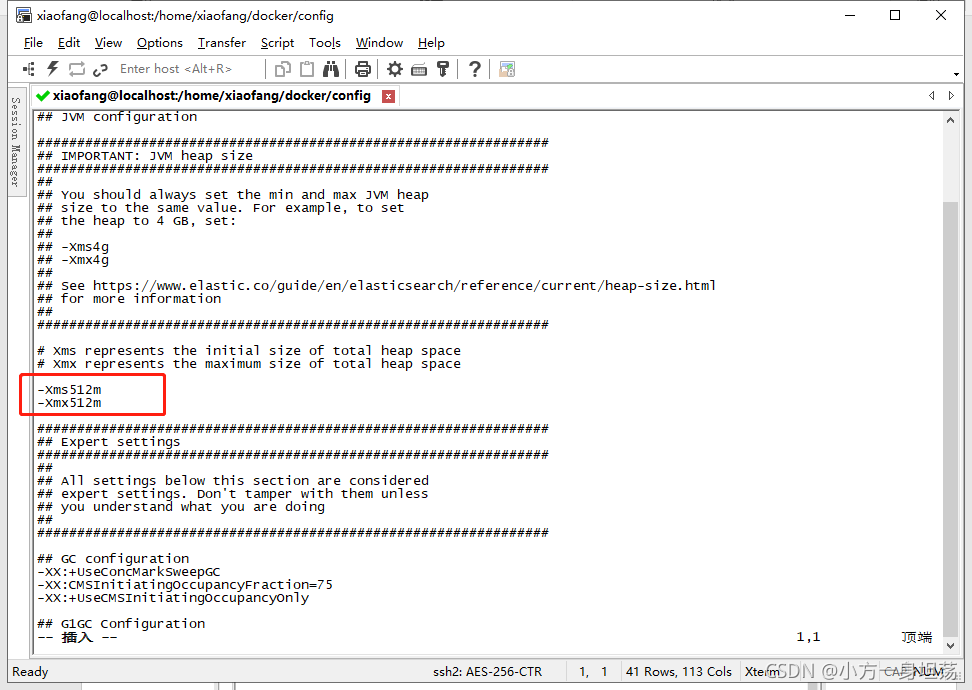Click the -XX:CMSInitiatingOccupancyFraction=75 line
Screen dimensions: 972x690
[185, 585]
